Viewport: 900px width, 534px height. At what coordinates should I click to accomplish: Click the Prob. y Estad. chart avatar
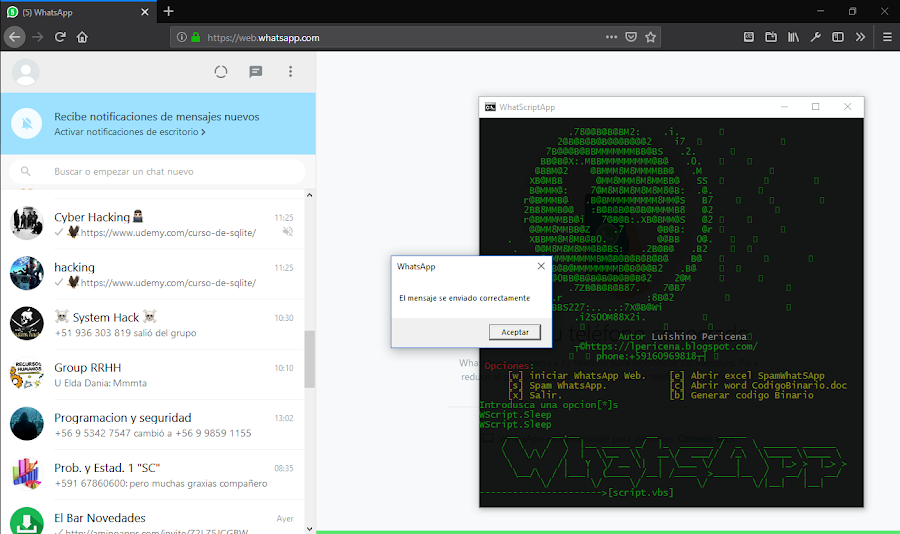(26, 474)
